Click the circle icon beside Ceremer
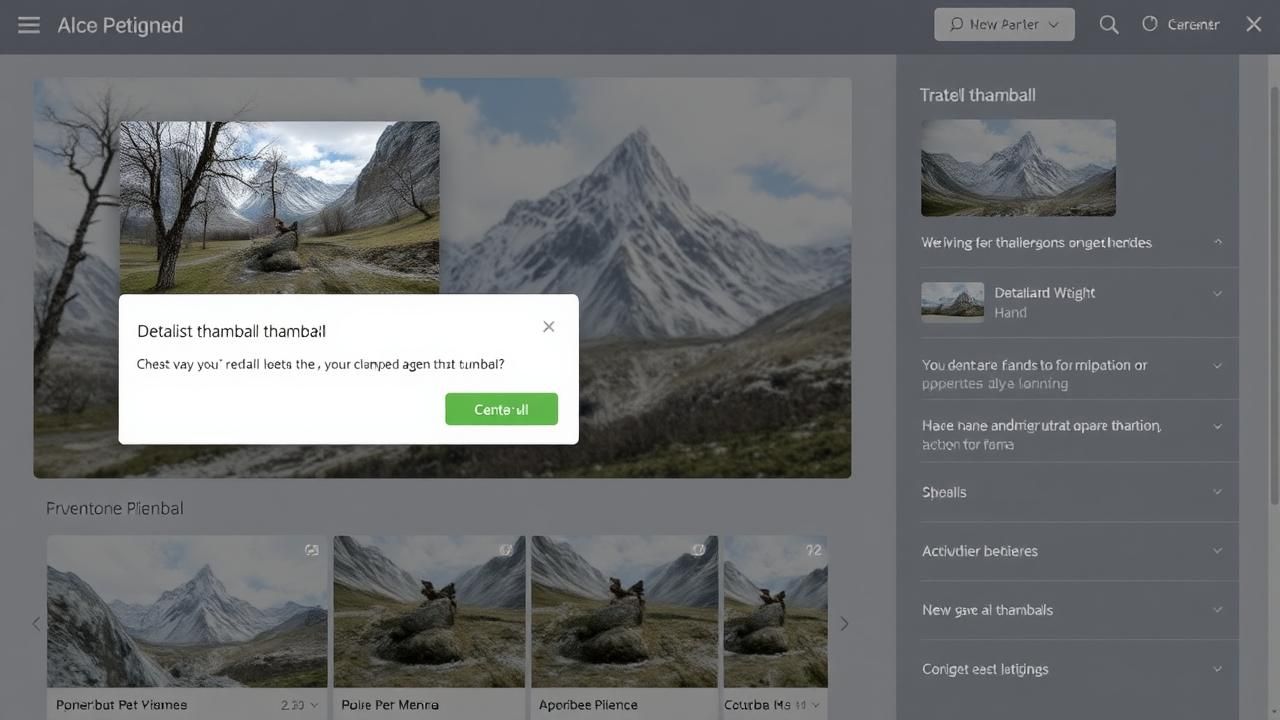 [x=1150, y=24]
